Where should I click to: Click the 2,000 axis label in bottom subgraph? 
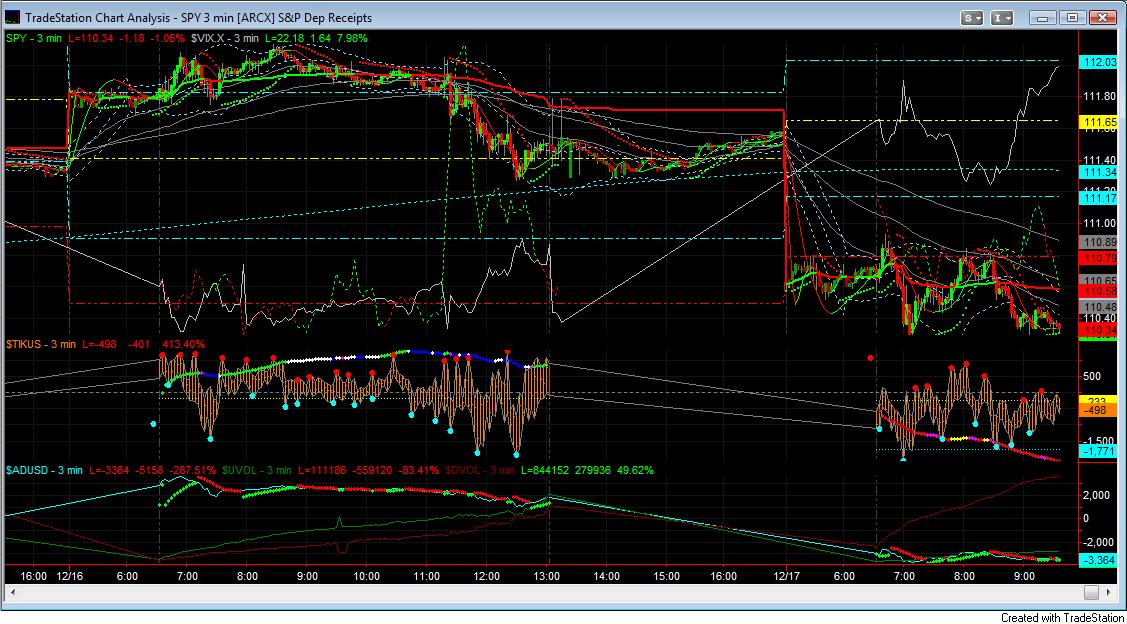(1098, 495)
